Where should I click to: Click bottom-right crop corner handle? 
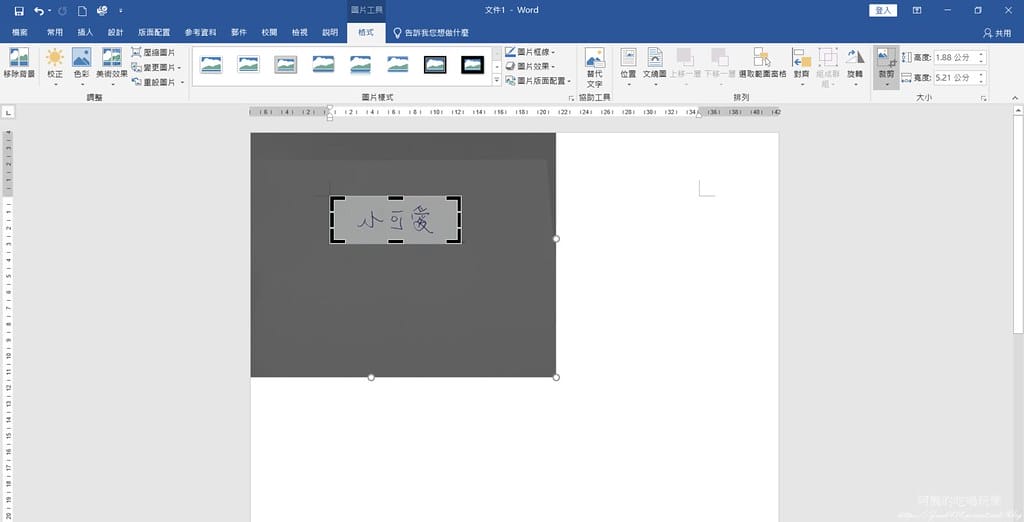[x=456, y=238]
